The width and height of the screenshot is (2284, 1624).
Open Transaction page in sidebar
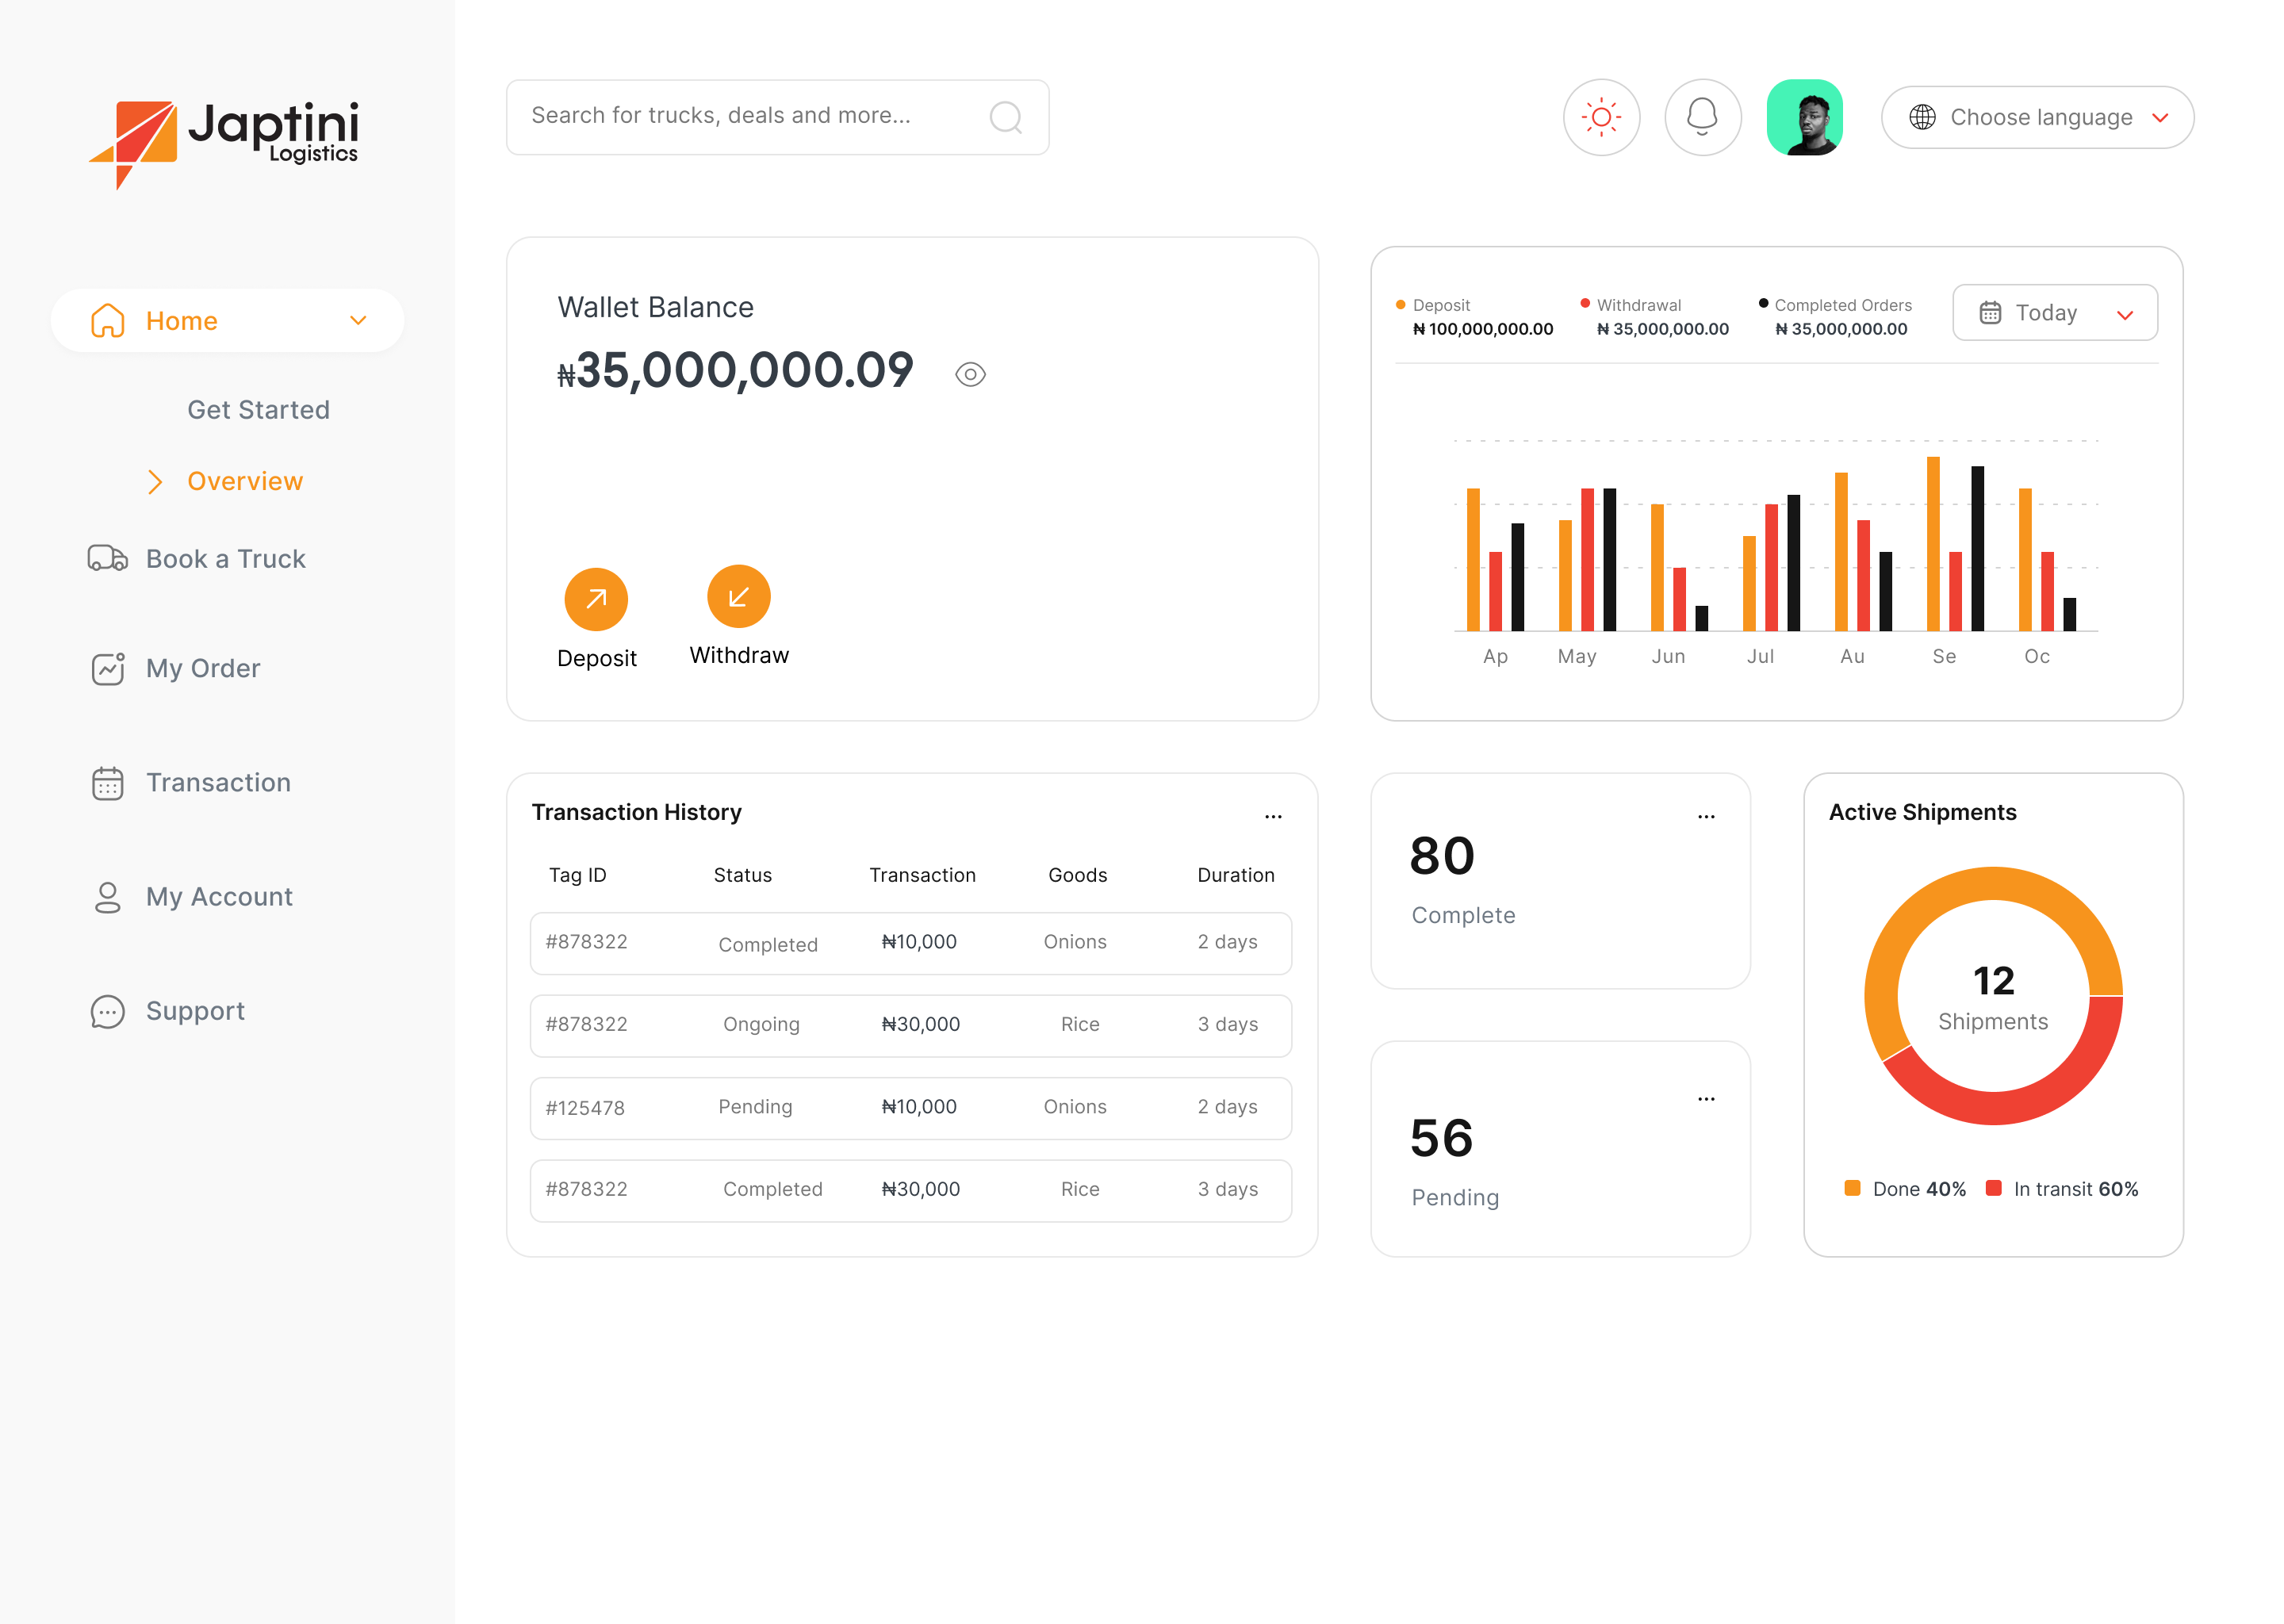tap(219, 782)
